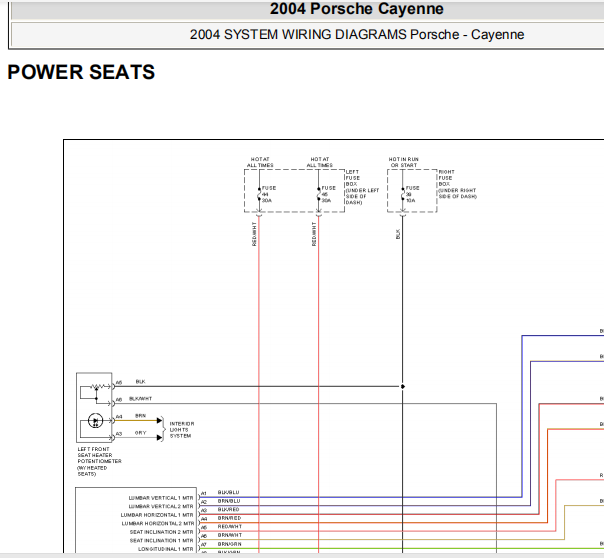This screenshot has height=558, width=604.
Task: Click 'HOT IN RUN OR START' label
Action: pyautogui.click(x=403, y=162)
